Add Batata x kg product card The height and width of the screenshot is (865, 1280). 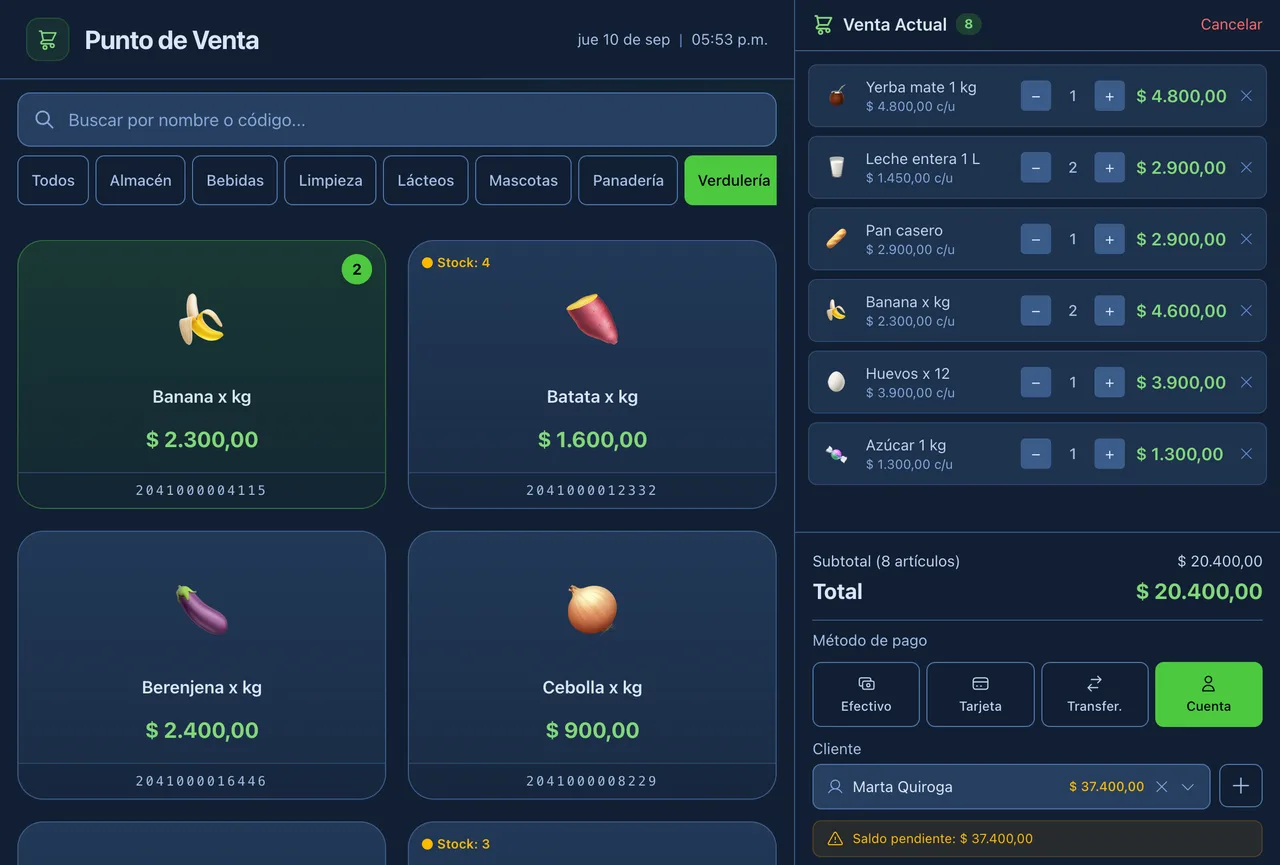click(592, 374)
